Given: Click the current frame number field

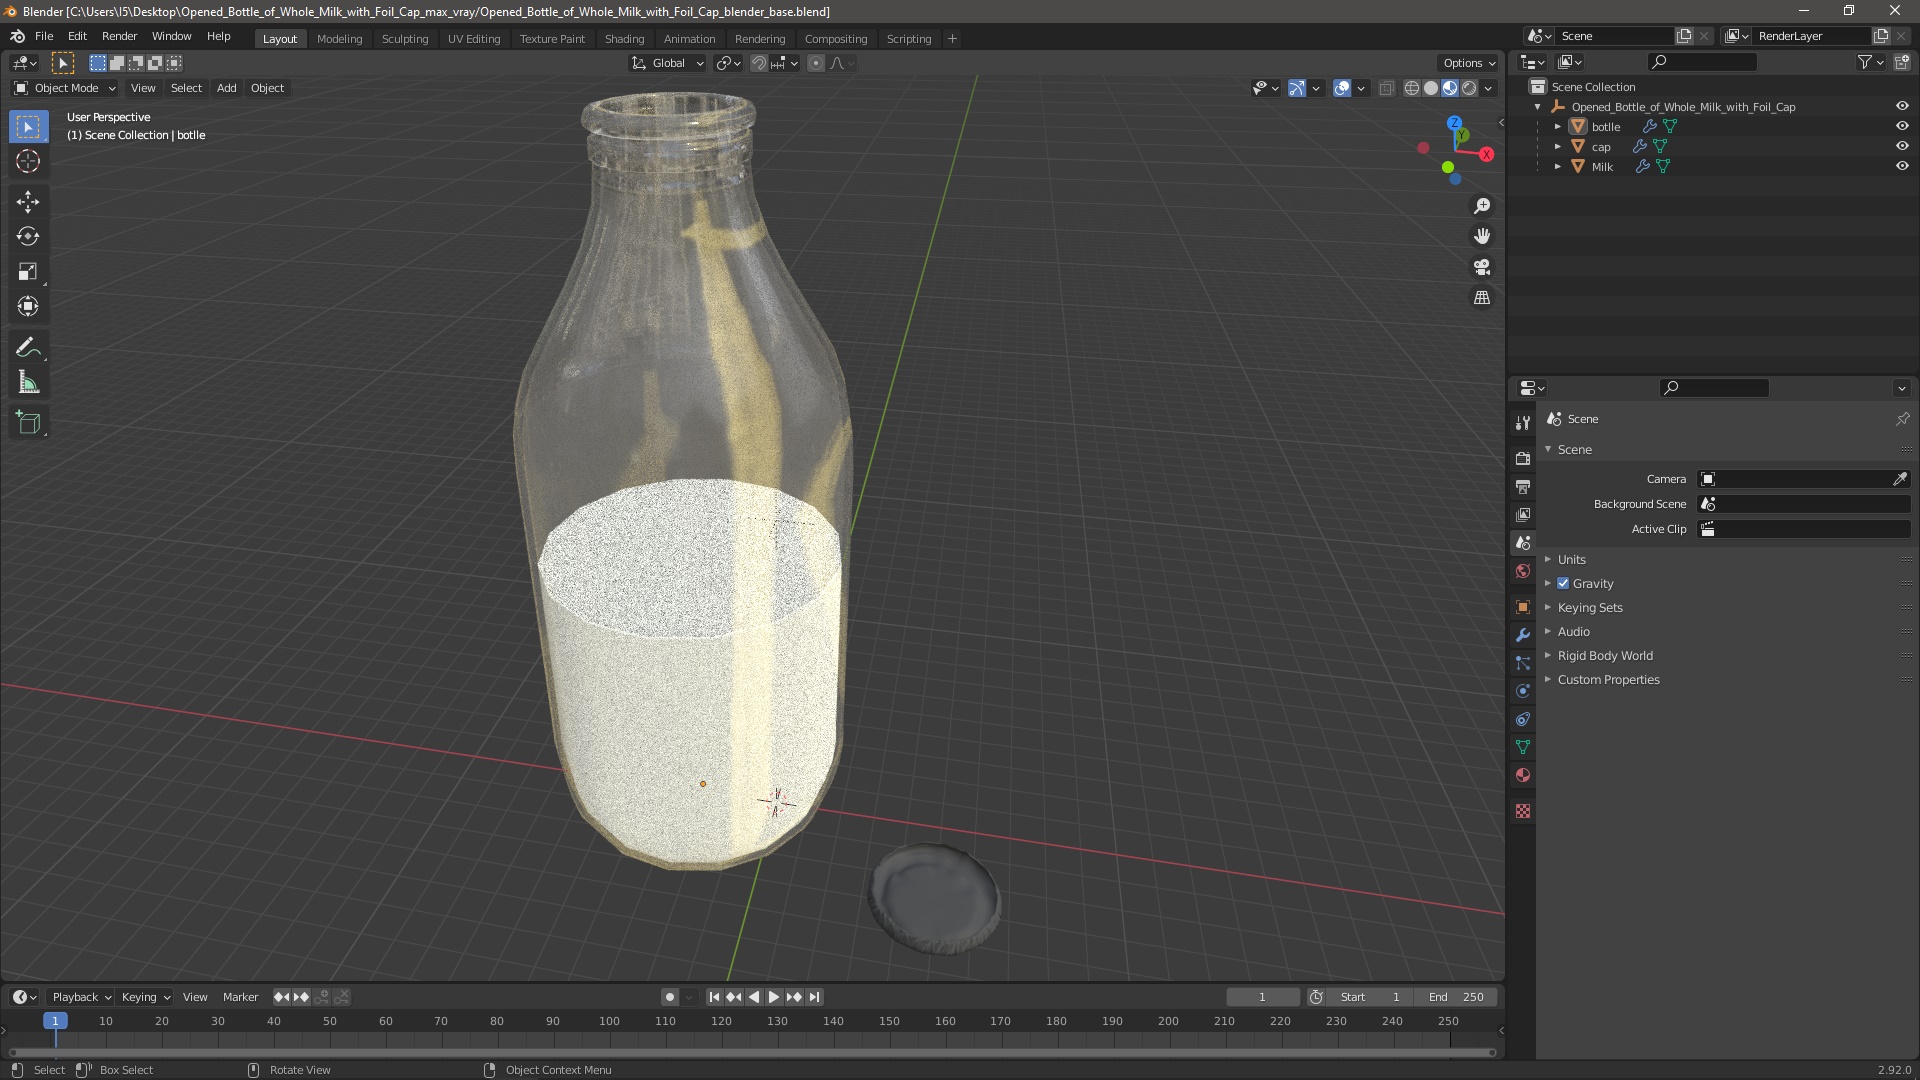Looking at the screenshot, I should click(x=1263, y=997).
